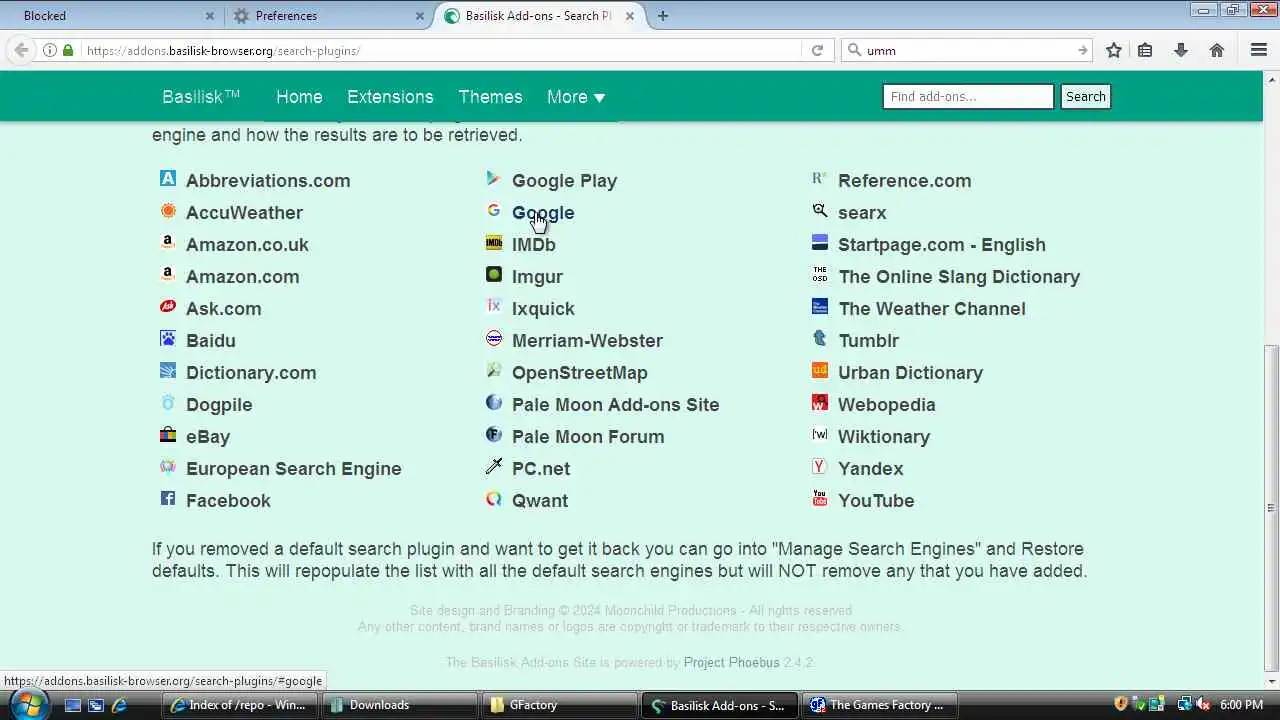Click the address bar URL field

click(x=440, y=50)
